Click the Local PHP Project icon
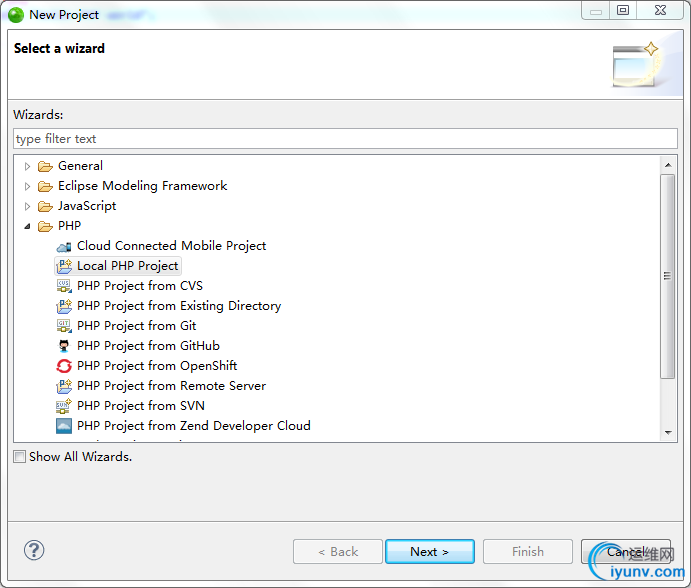The width and height of the screenshot is (691, 588). (x=64, y=266)
